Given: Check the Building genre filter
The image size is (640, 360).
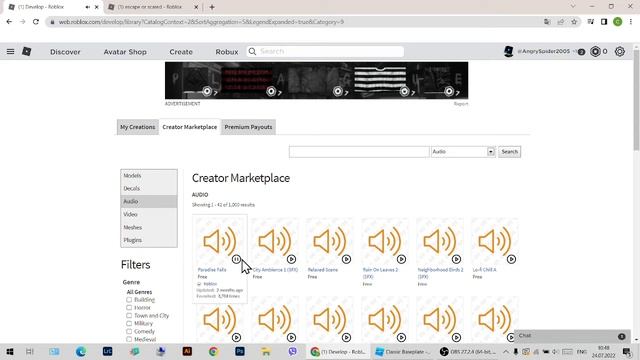Looking at the screenshot, I should [129, 300].
